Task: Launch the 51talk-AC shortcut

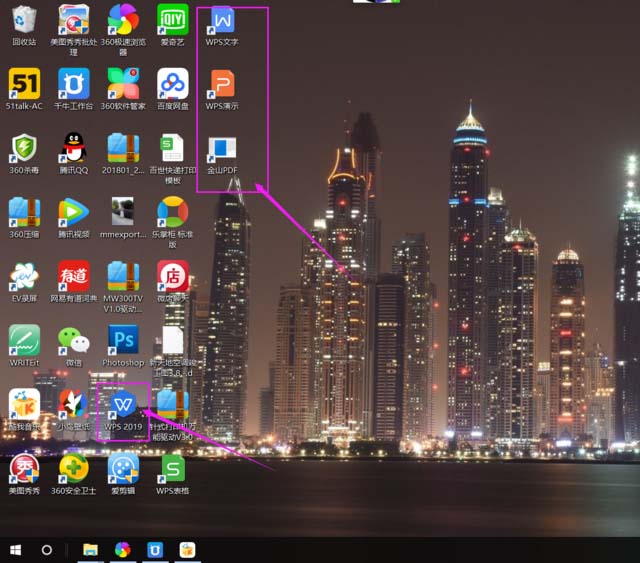Action: click(24, 84)
